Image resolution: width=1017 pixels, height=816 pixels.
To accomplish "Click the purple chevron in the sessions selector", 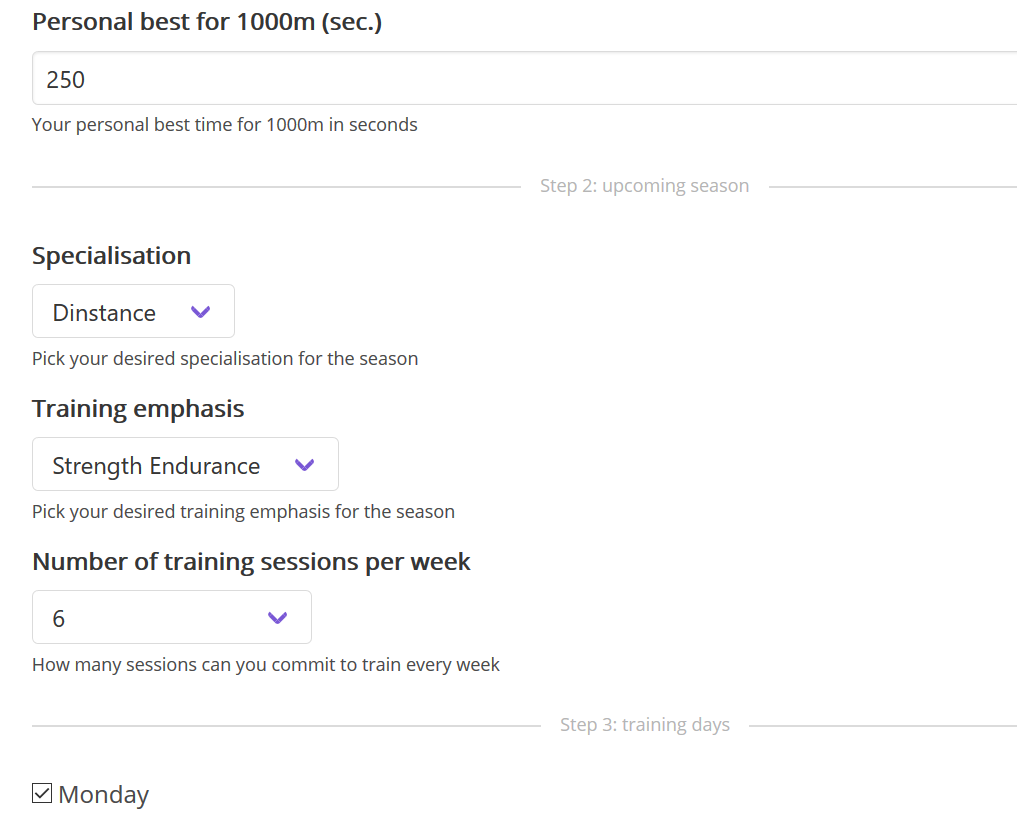I will point(278,618).
